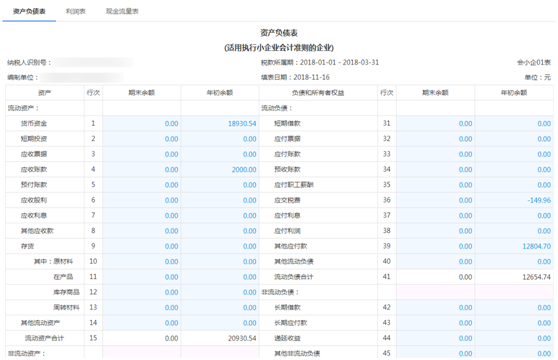This screenshot has width=558, height=360.
Task: Edit 应付职工薪酬 年初余额 cell
Action: click(514, 185)
